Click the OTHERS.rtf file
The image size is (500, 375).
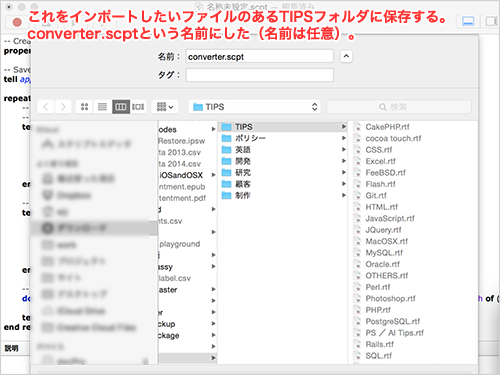(x=387, y=276)
